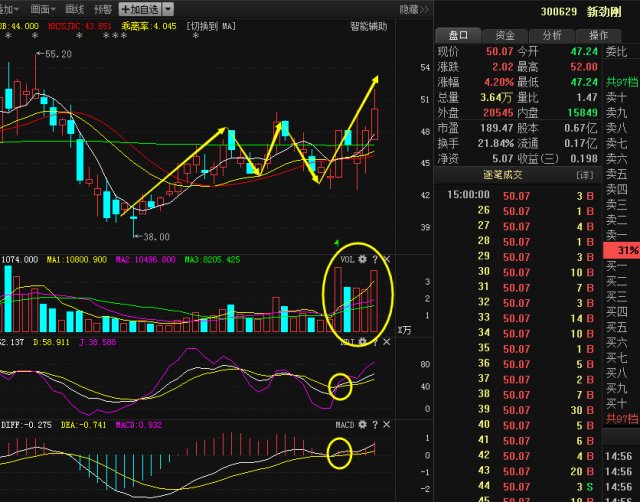Open the 预警 alert menu

tap(103, 8)
